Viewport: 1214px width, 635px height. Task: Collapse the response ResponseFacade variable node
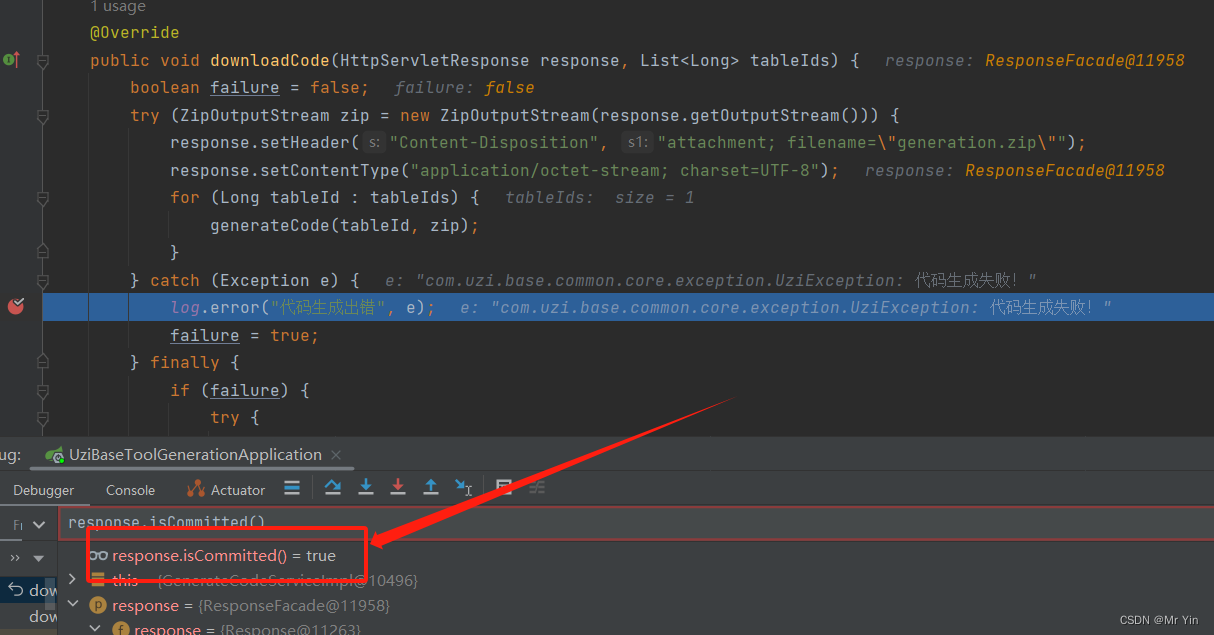click(x=72, y=604)
